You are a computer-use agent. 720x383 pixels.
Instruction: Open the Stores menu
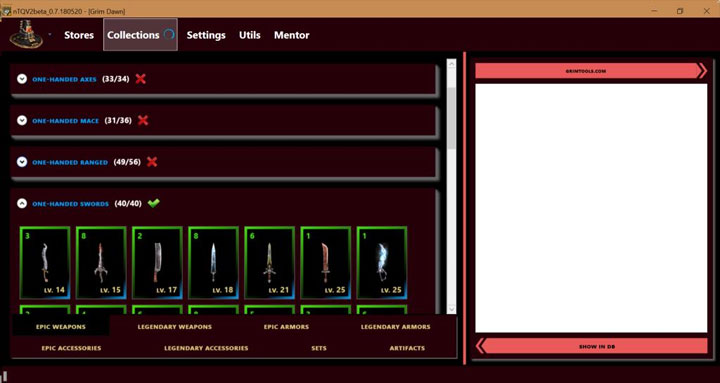coord(79,35)
